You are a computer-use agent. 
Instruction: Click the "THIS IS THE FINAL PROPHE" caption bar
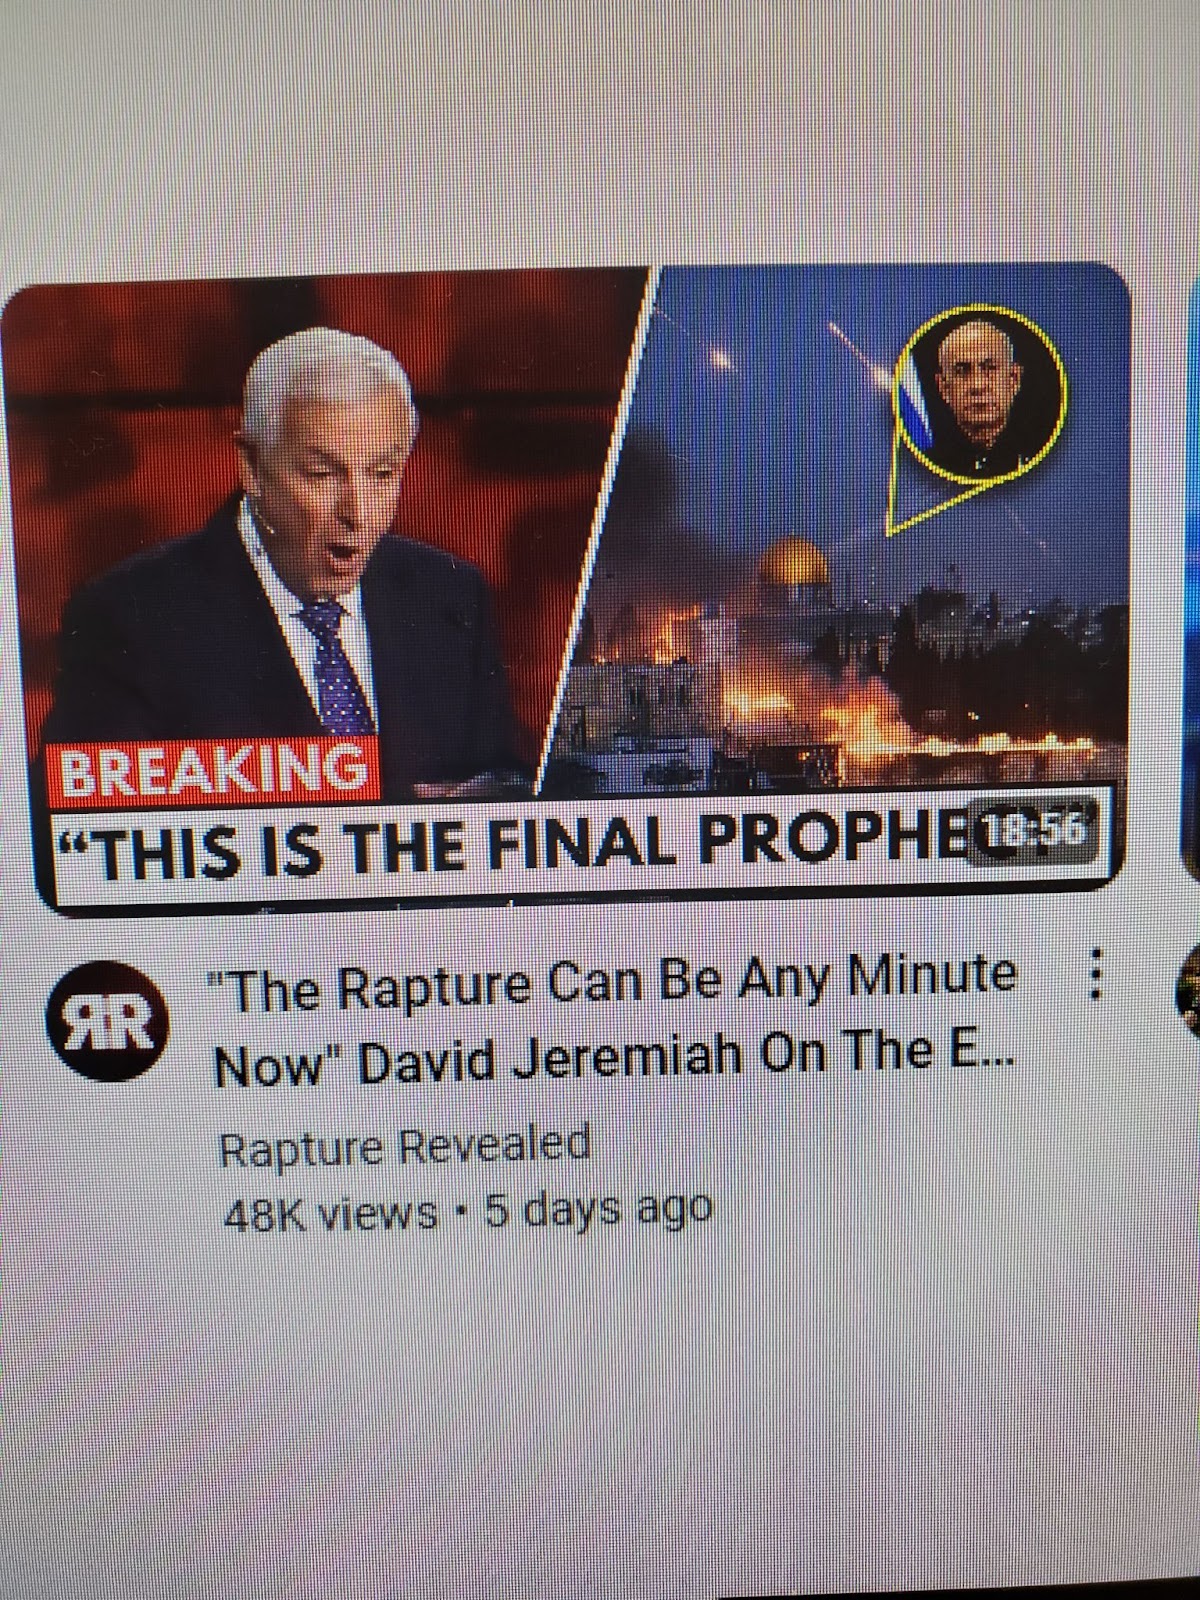pyautogui.click(x=570, y=836)
